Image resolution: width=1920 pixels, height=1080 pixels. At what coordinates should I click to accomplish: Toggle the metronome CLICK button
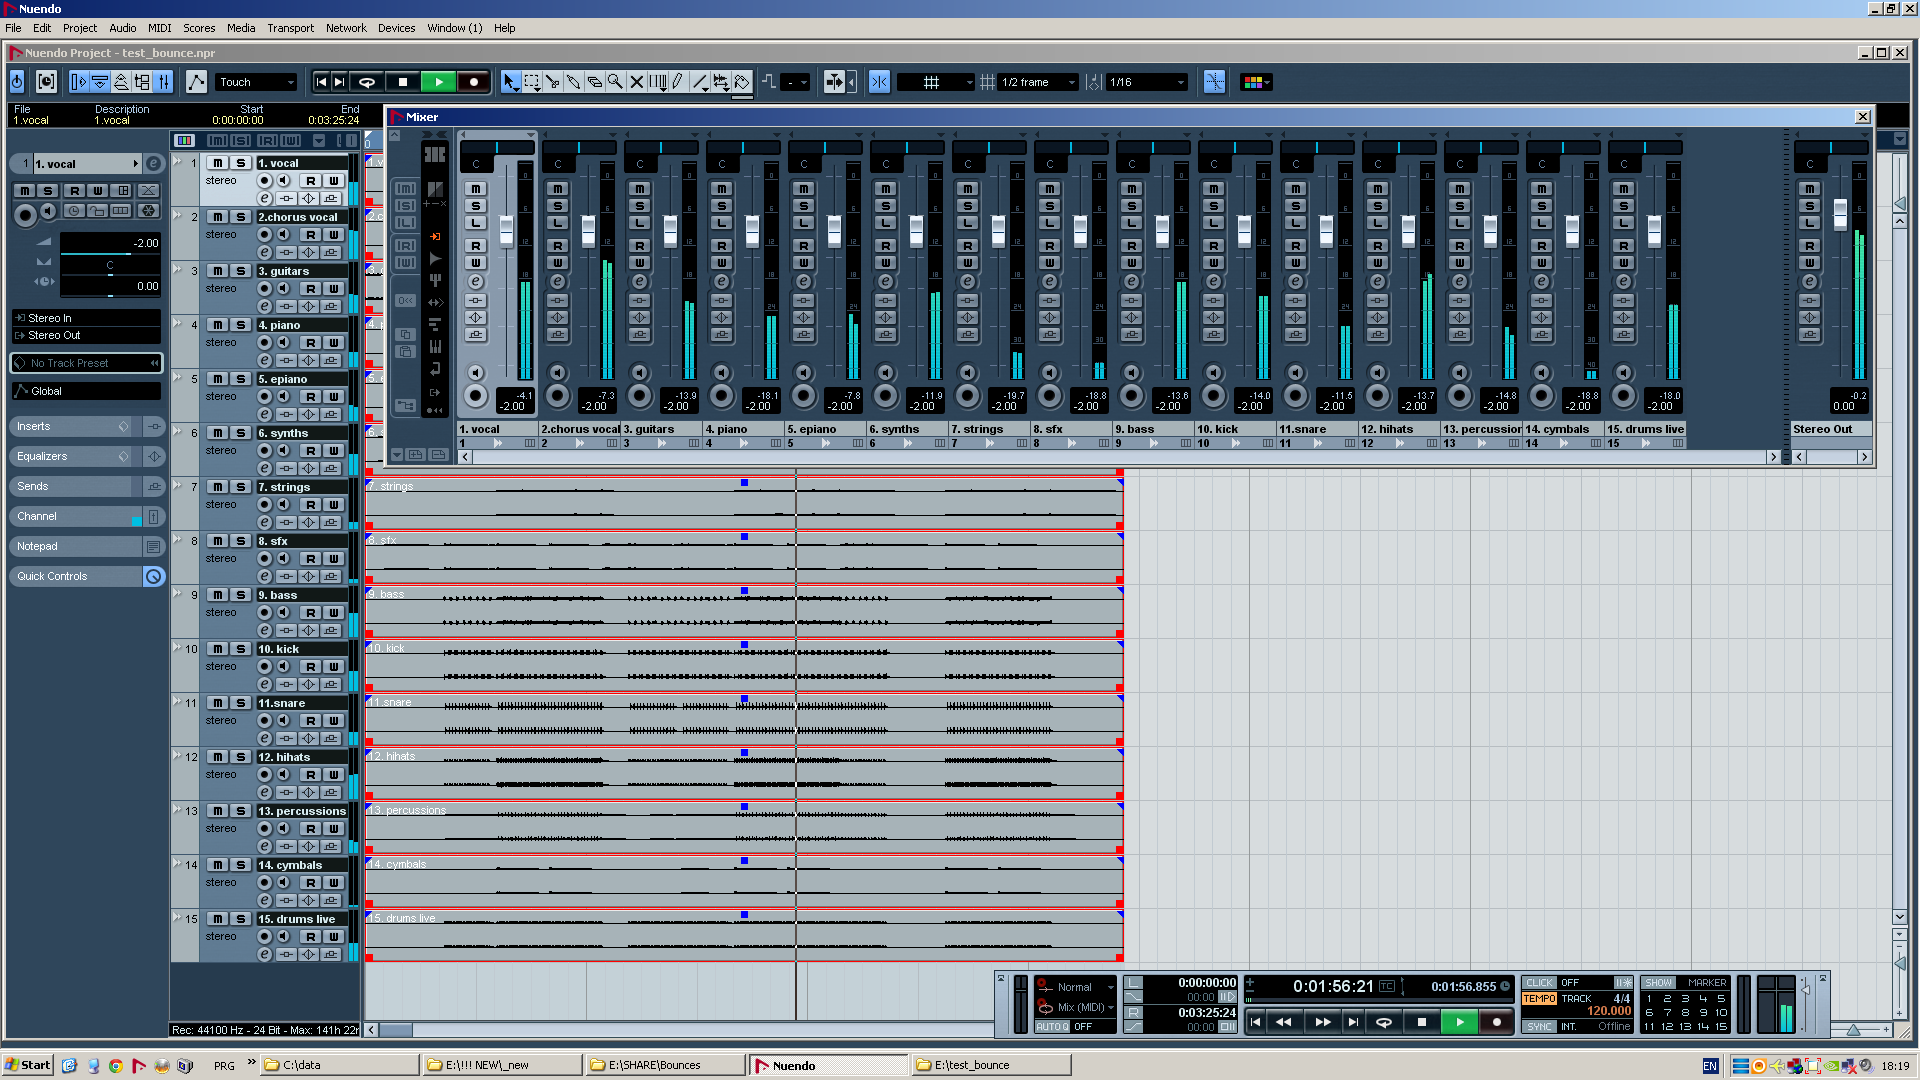point(1540,983)
